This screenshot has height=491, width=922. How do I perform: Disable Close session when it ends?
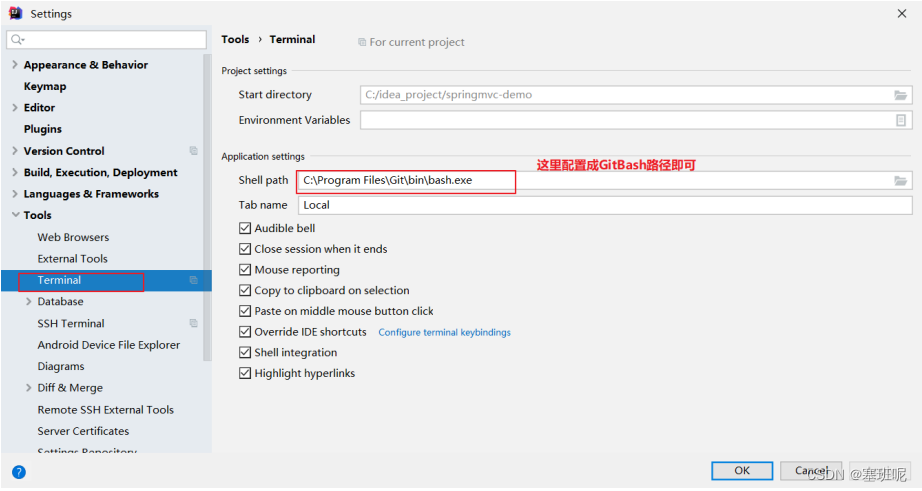(245, 249)
